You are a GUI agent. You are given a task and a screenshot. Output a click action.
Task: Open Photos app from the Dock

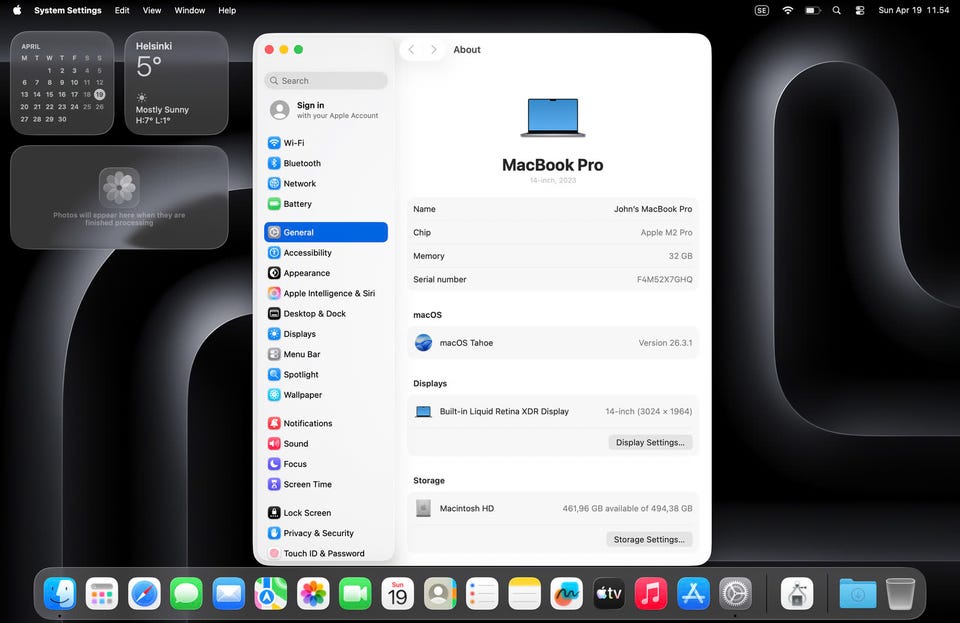(x=313, y=593)
